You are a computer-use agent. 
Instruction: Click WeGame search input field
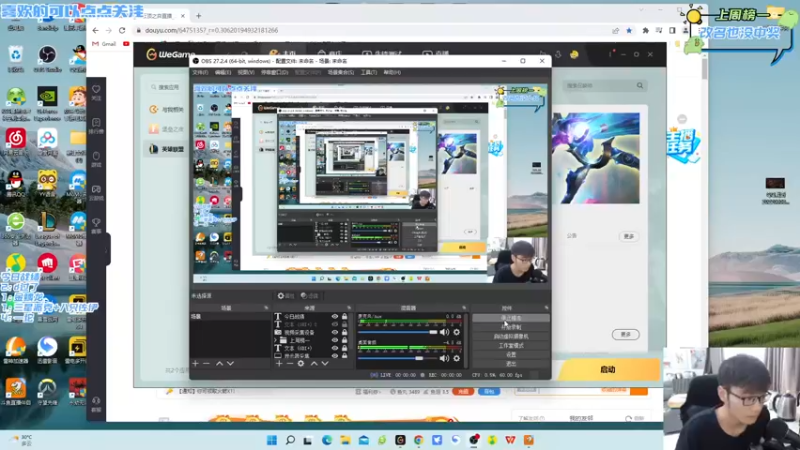[165, 87]
